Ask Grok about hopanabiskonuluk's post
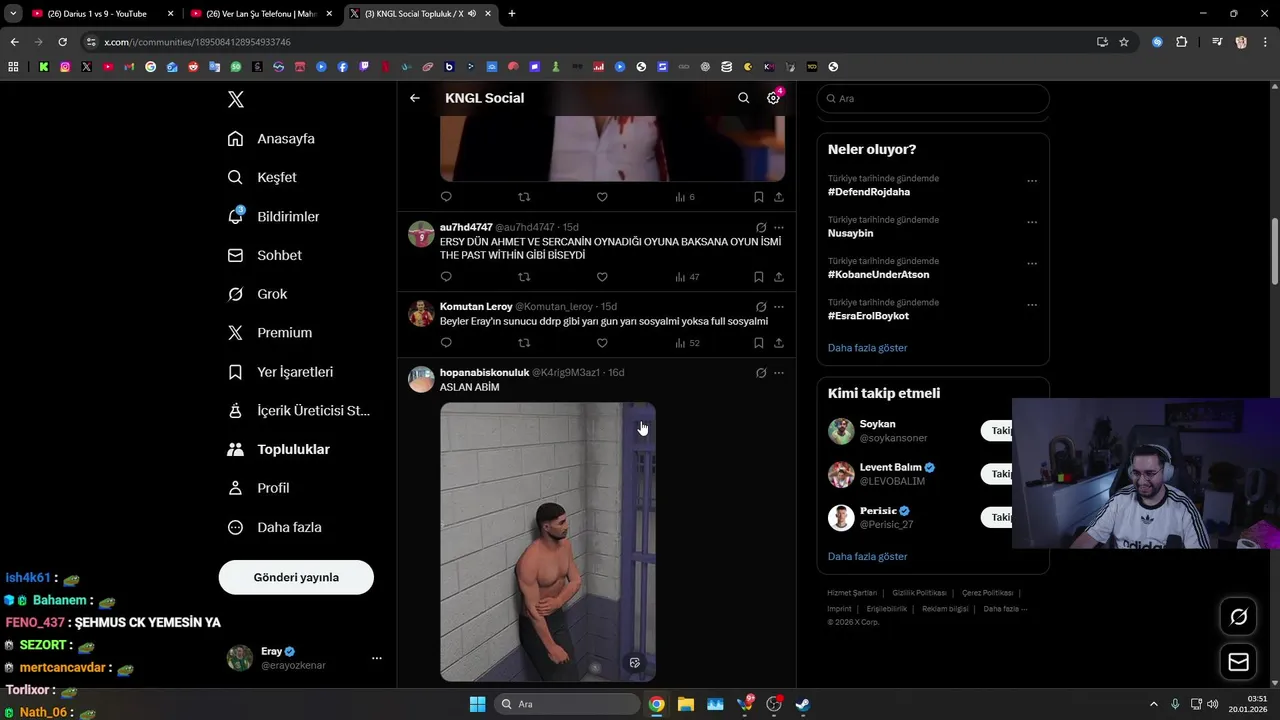 [x=761, y=373]
